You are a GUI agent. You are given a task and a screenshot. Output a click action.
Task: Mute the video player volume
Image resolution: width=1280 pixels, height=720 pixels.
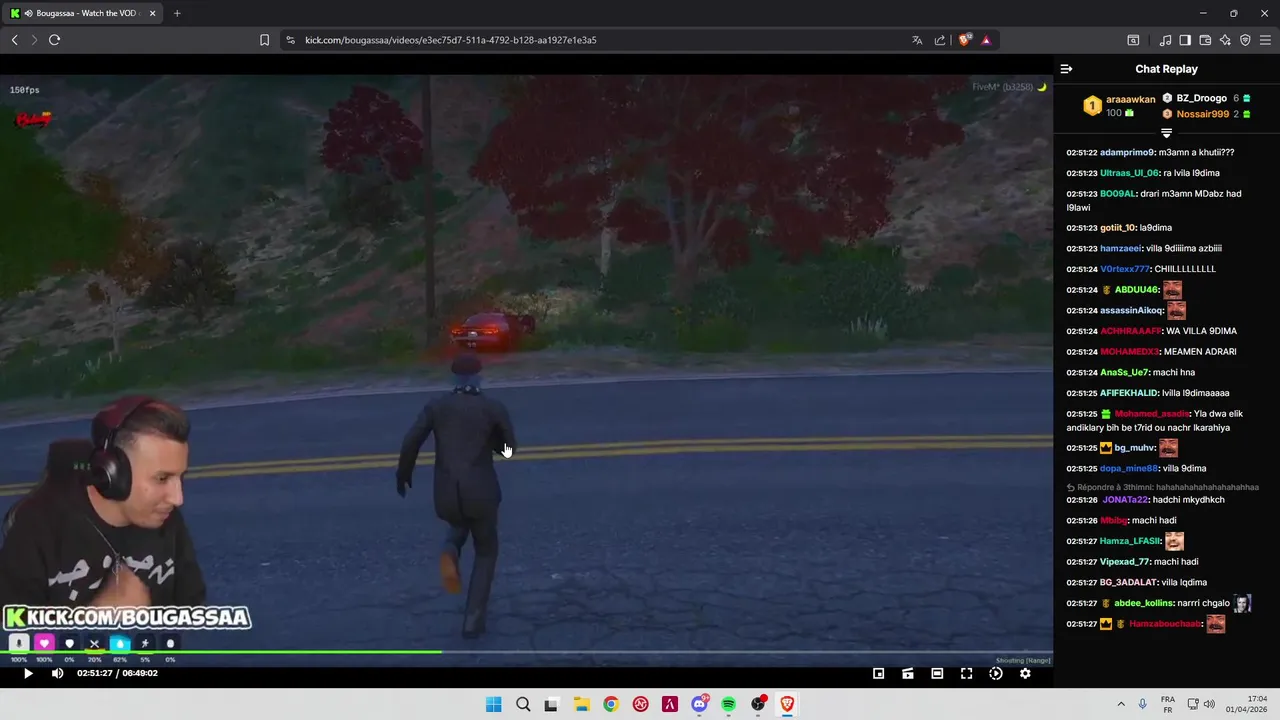pyautogui.click(x=57, y=674)
